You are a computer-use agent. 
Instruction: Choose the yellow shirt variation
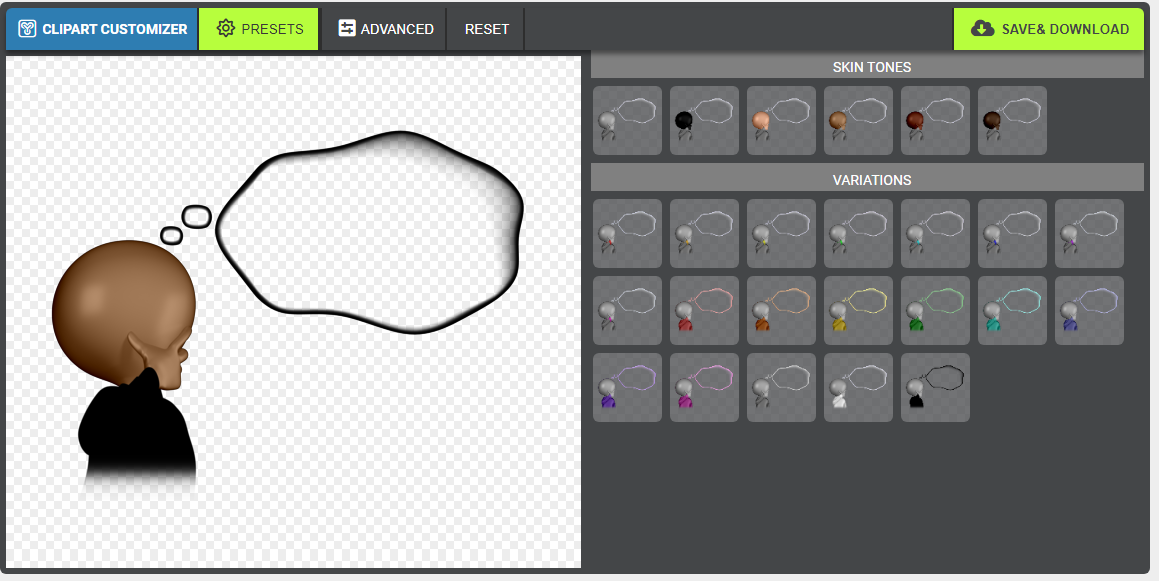pyautogui.click(x=858, y=311)
